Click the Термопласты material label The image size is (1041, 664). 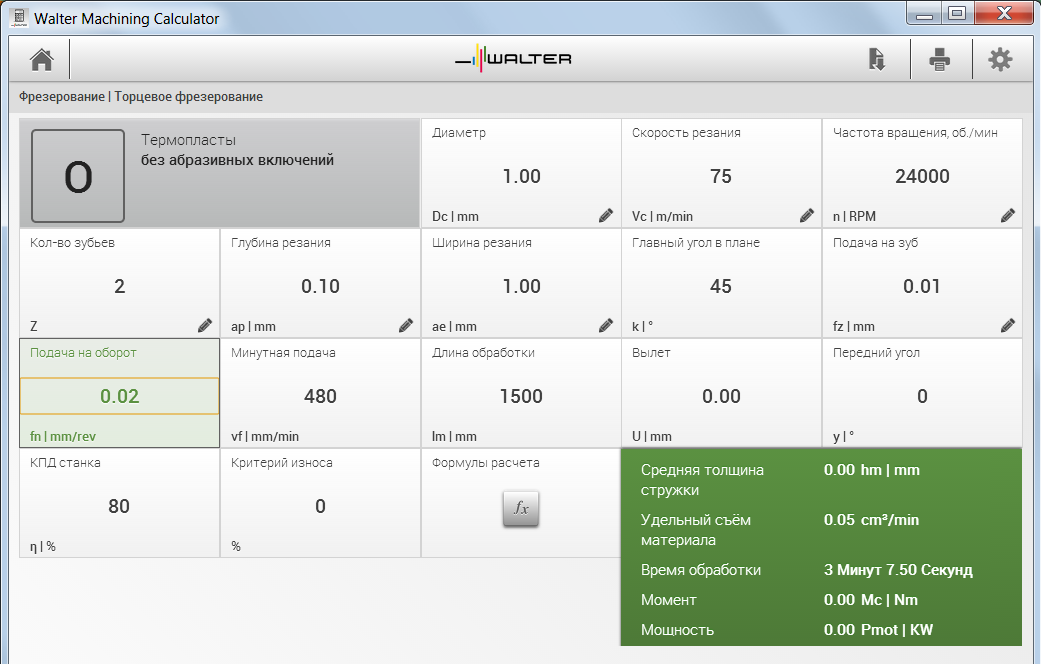(189, 140)
